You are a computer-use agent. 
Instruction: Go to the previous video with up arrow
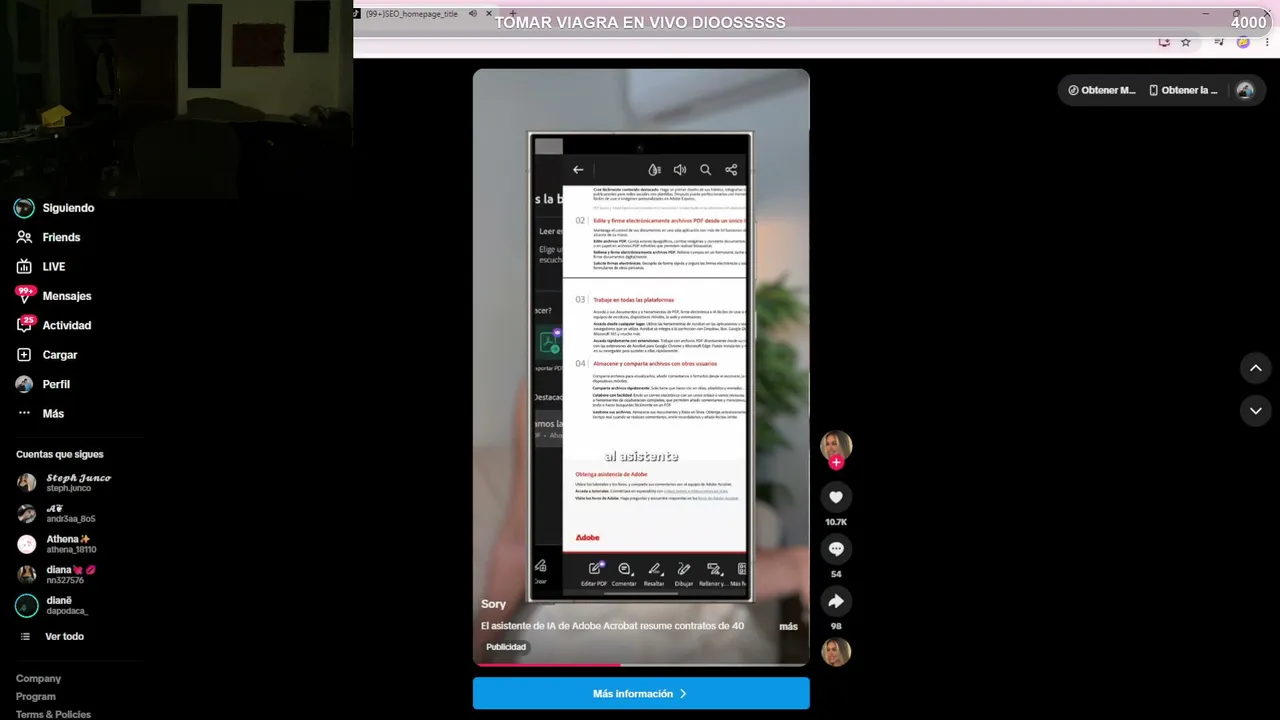(1256, 368)
